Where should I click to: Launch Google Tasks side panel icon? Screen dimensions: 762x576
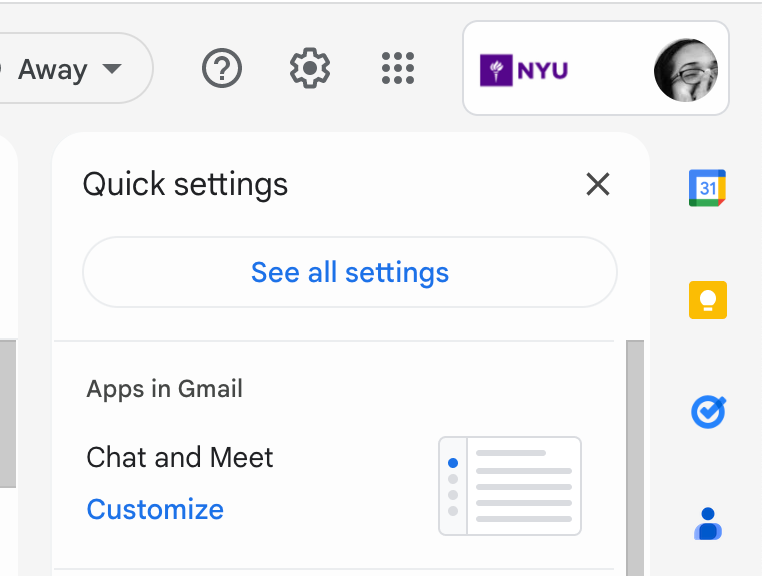point(707,412)
